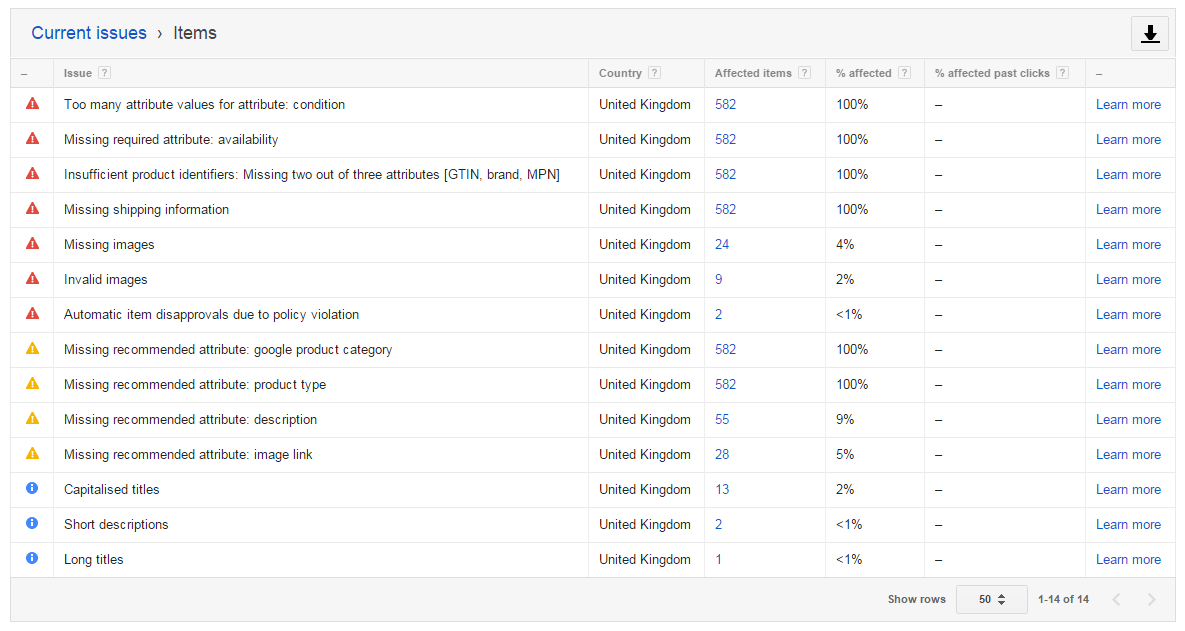Sort by the Issue column header
1185x631 pixels.
(77, 73)
